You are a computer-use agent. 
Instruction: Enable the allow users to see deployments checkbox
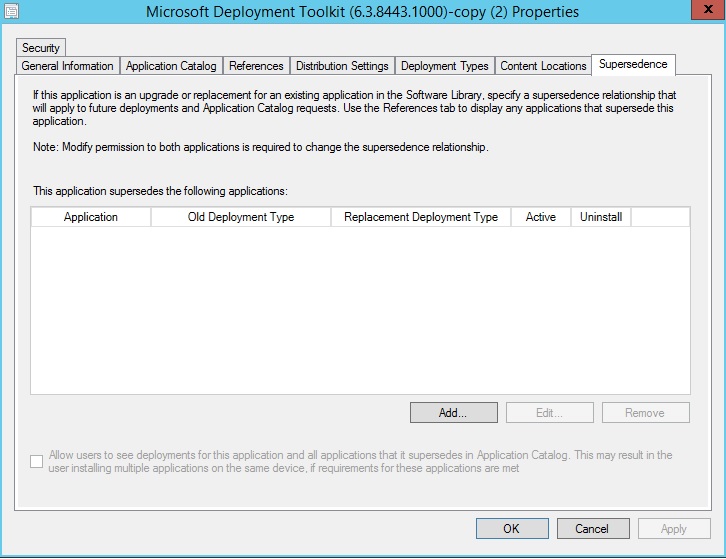pos(37,461)
